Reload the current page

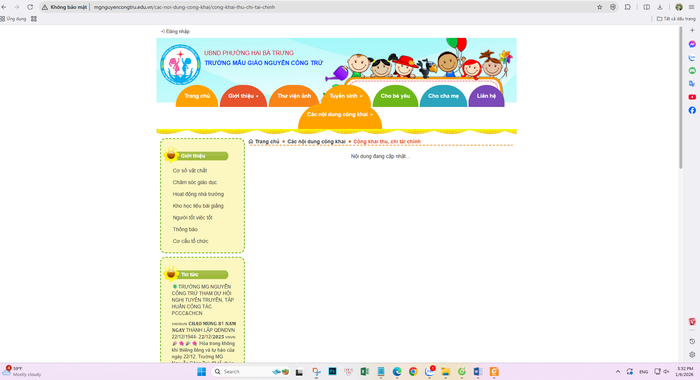(x=30, y=7)
